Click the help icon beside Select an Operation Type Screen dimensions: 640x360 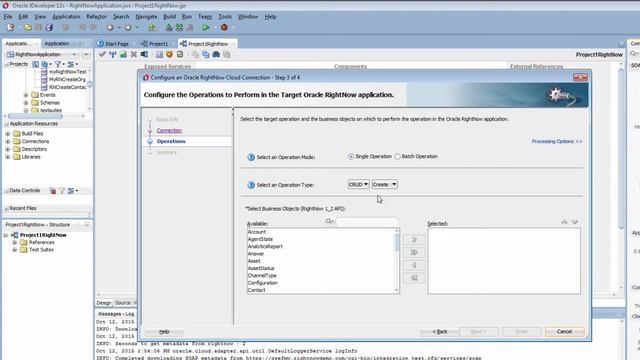(251, 185)
